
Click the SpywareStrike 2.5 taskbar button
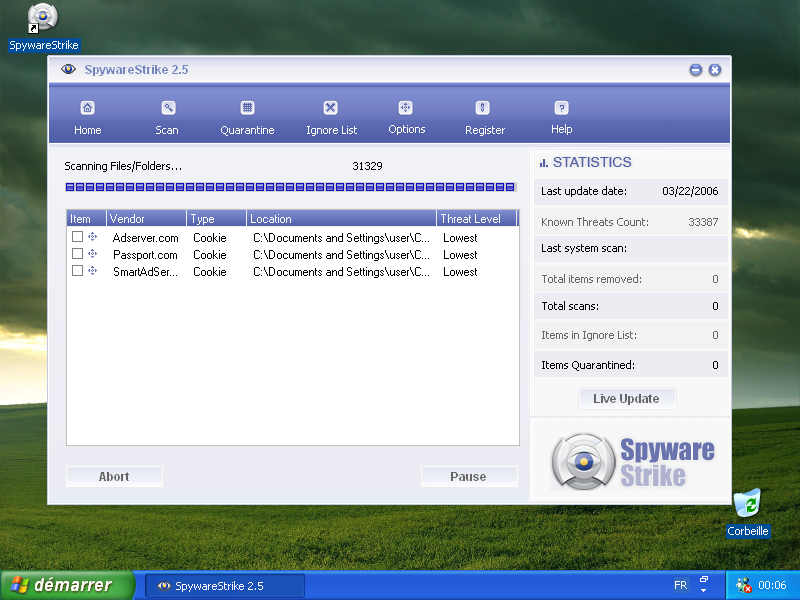pos(225,586)
